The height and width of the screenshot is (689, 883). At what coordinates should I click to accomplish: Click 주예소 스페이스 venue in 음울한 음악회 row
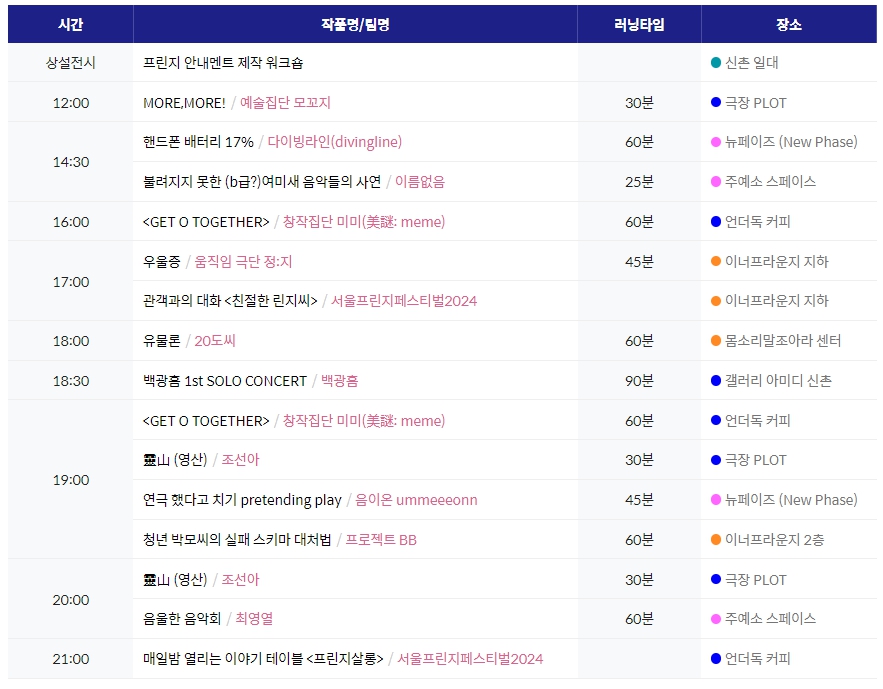[x=770, y=619]
